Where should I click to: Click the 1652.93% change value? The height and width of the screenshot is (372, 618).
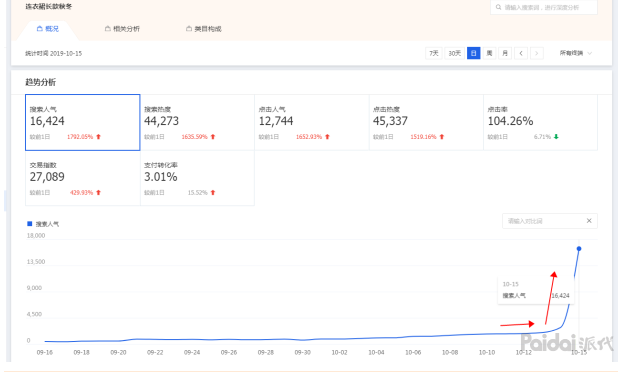[x=309, y=137]
